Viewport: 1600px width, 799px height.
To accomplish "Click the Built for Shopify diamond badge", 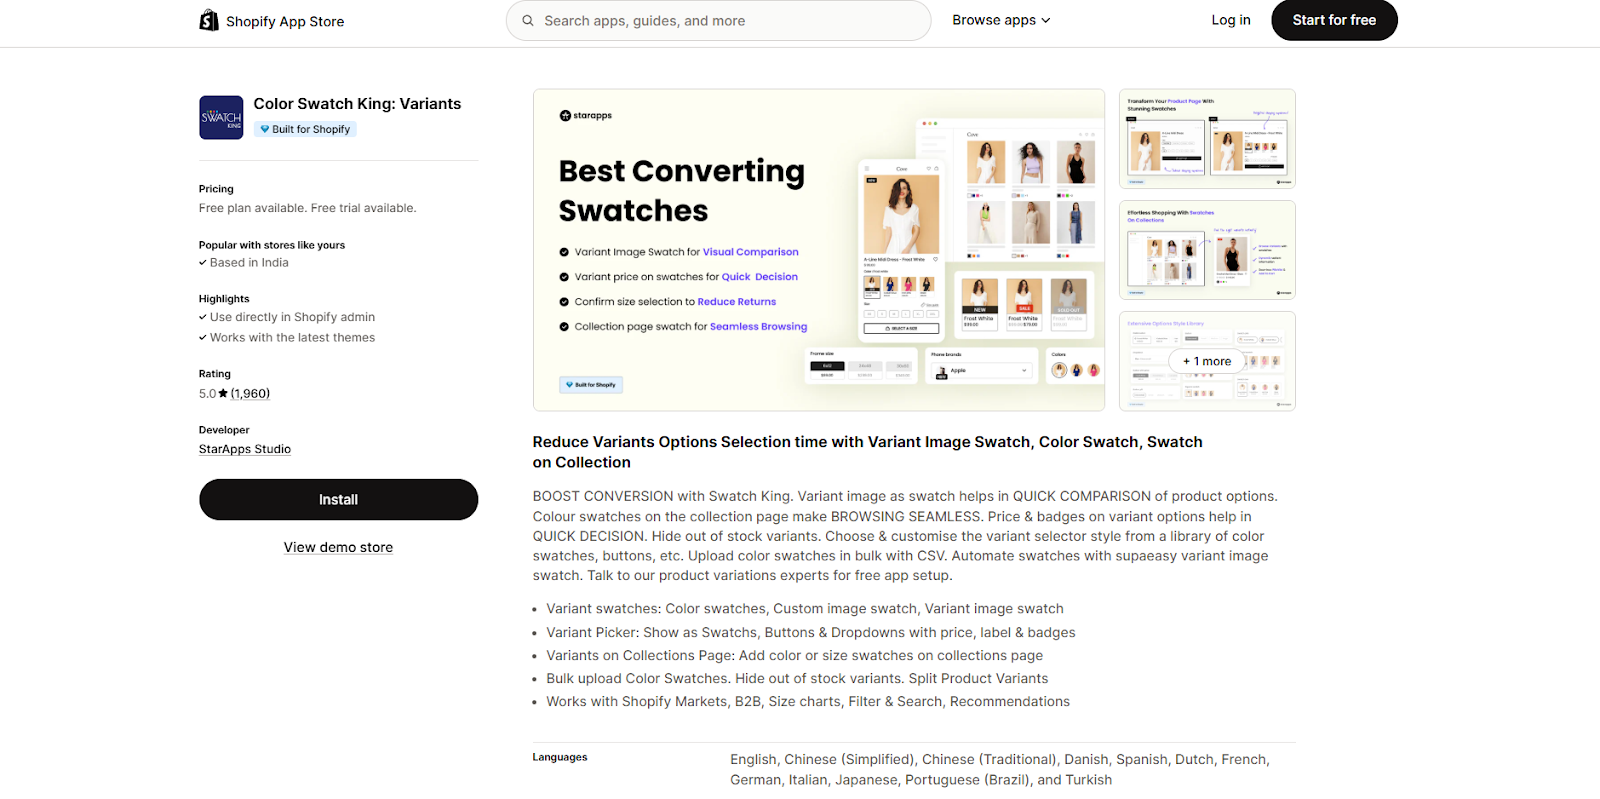I will pyautogui.click(x=305, y=129).
